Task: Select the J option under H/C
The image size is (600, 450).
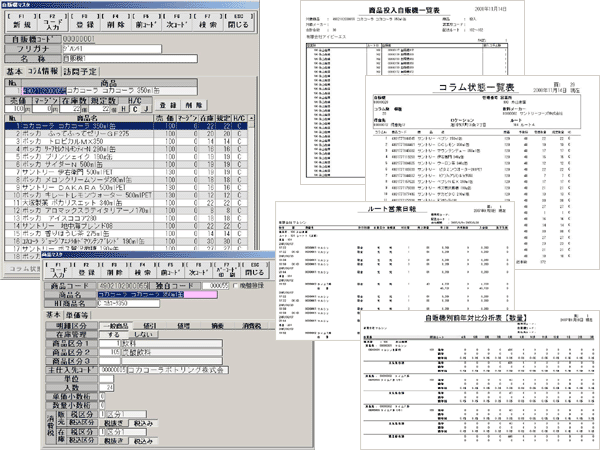Action: [145, 107]
